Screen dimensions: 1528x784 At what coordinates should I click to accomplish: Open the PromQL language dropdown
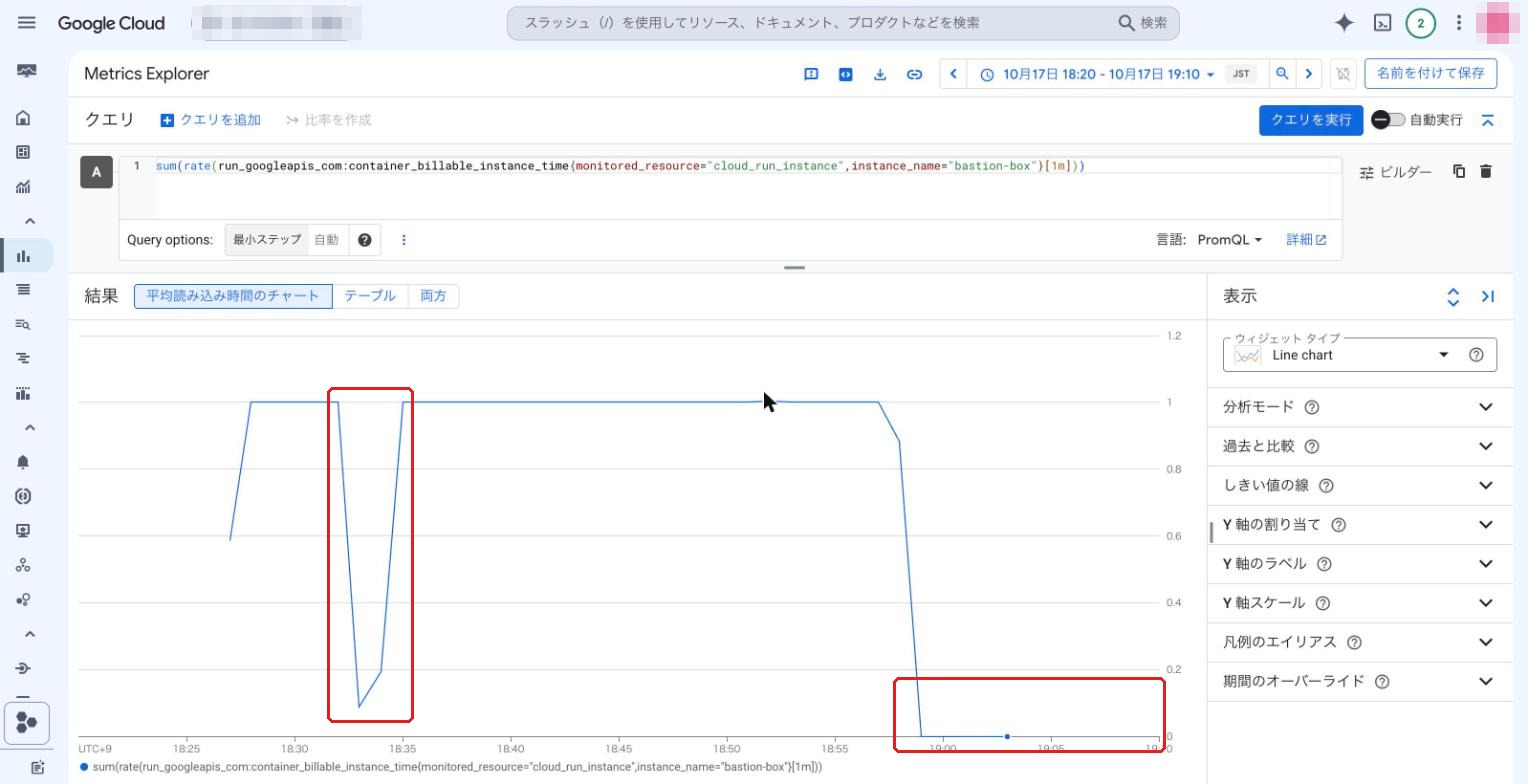coord(1230,240)
